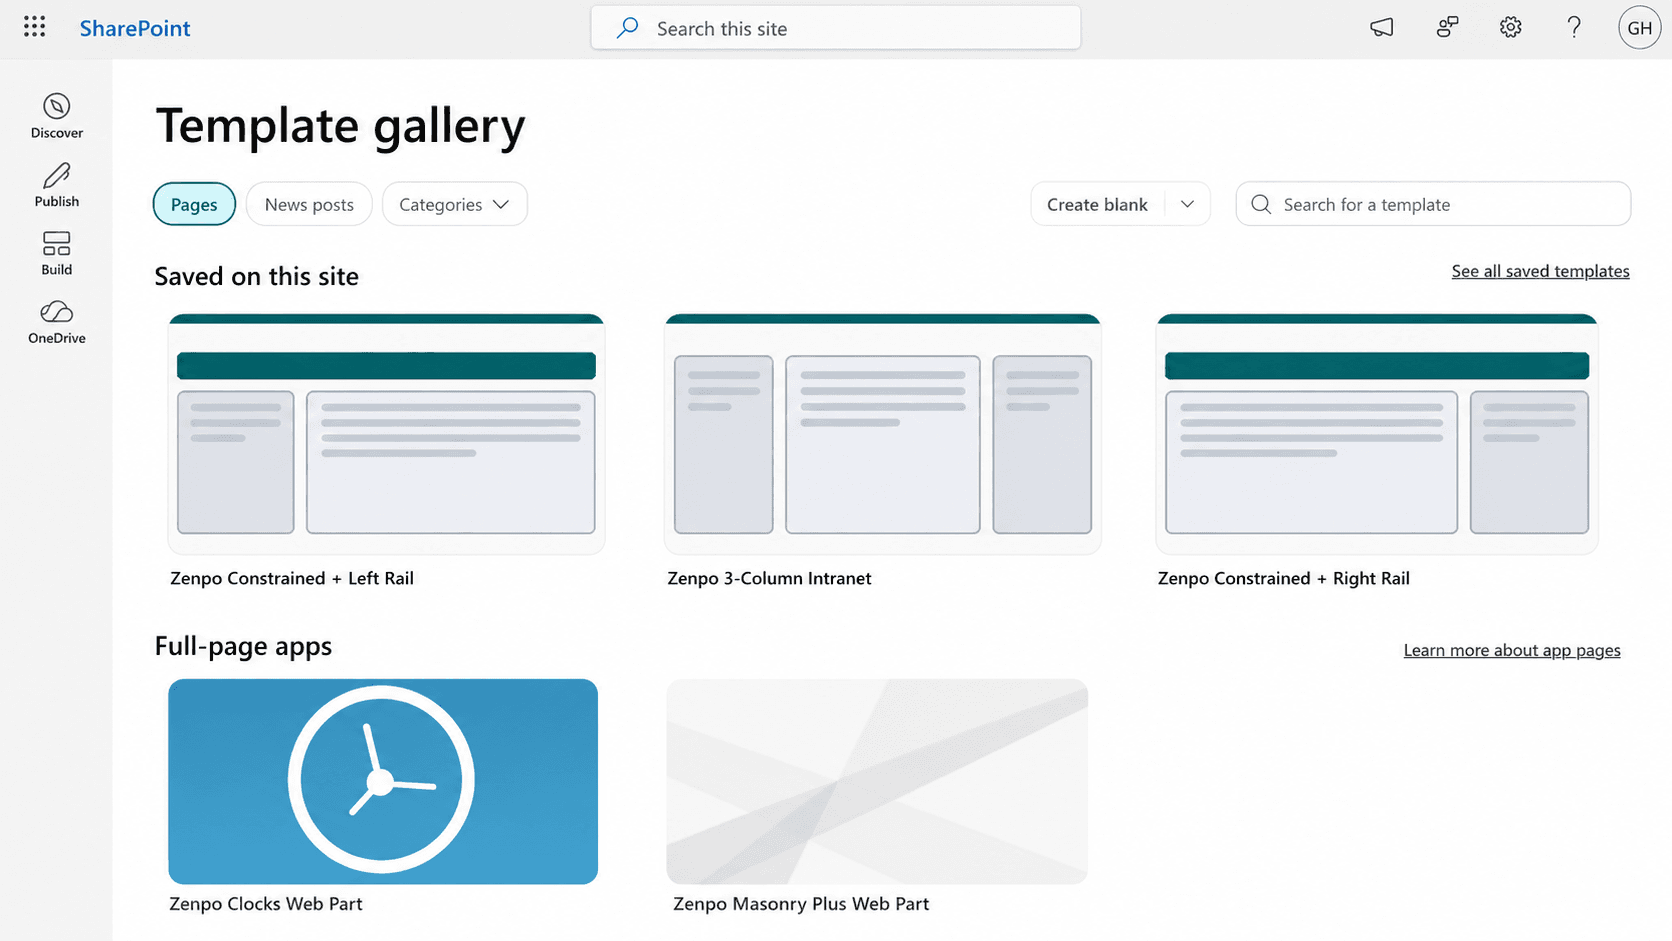Select the Zenpo Constrained + Right Rail thumbnail

(x=1377, y=434)
